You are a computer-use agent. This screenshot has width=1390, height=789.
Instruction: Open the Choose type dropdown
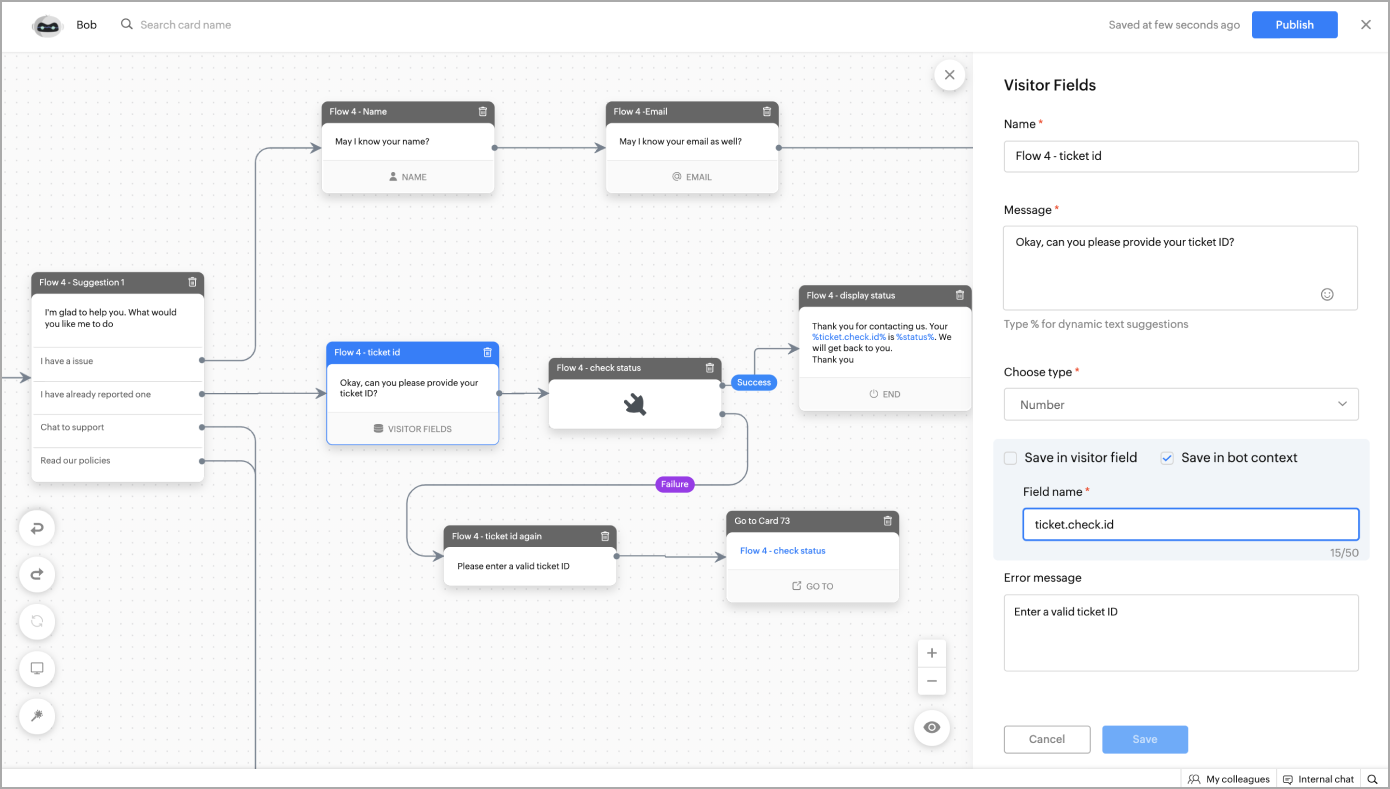1180,404
